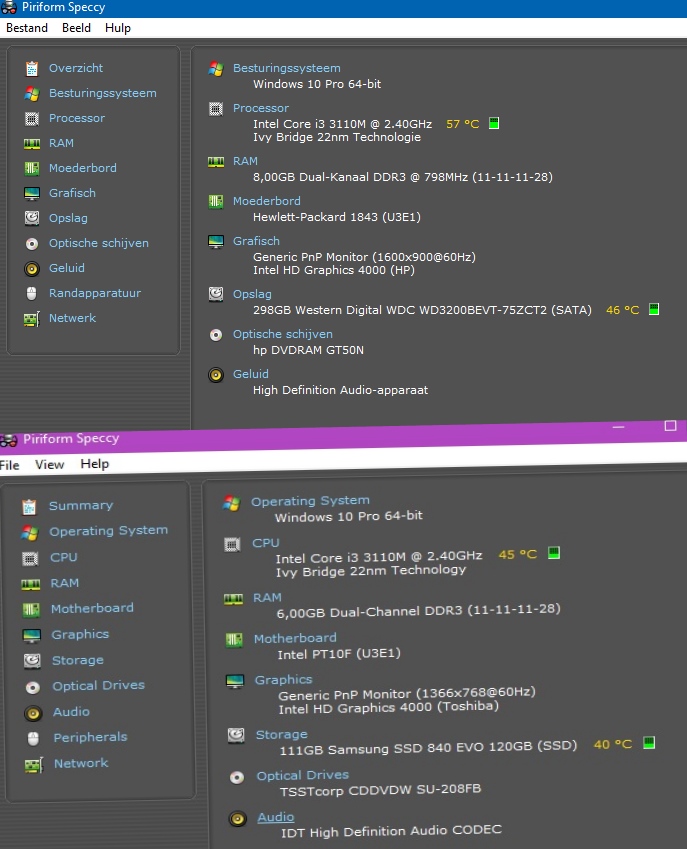Viewport: 687px width, 849px height.
Task: Click the green temperature indicator beside 57 °C
Action: pos(494,123)
